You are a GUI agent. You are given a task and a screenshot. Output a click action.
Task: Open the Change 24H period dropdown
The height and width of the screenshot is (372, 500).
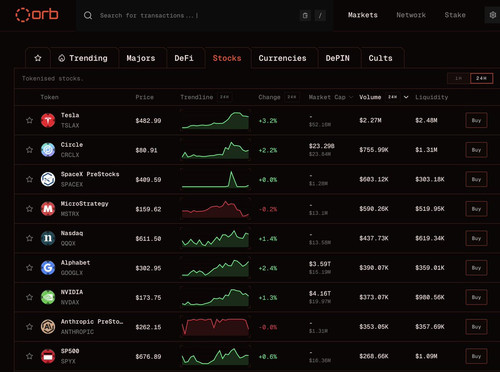[292, 97]
